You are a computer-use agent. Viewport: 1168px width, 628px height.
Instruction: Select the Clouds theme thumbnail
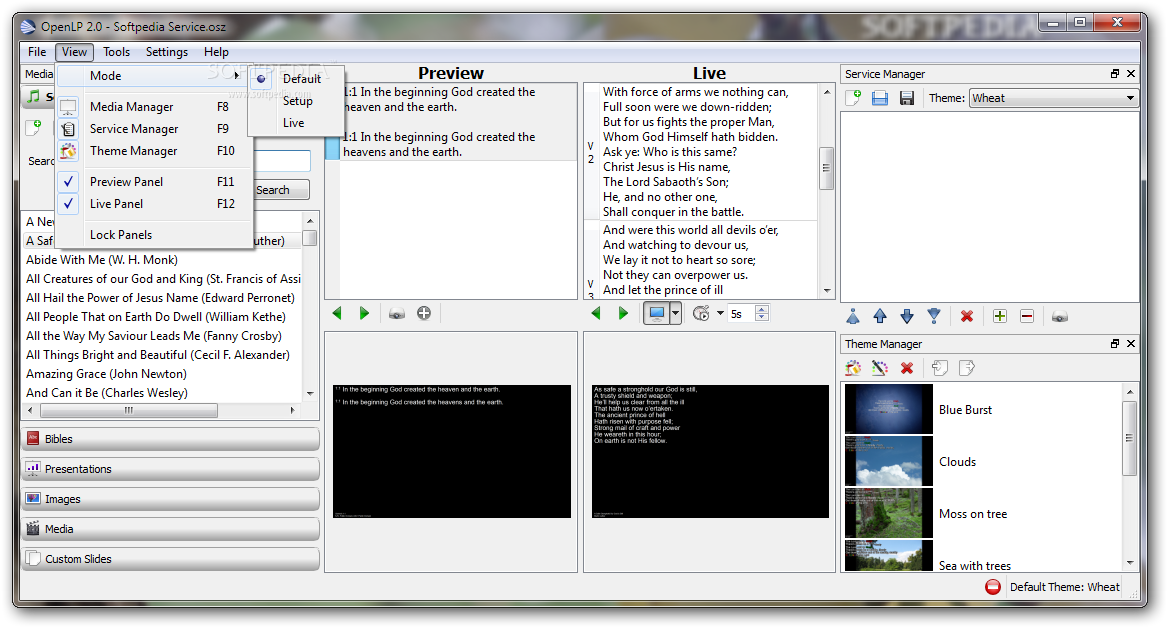[889, 461]
